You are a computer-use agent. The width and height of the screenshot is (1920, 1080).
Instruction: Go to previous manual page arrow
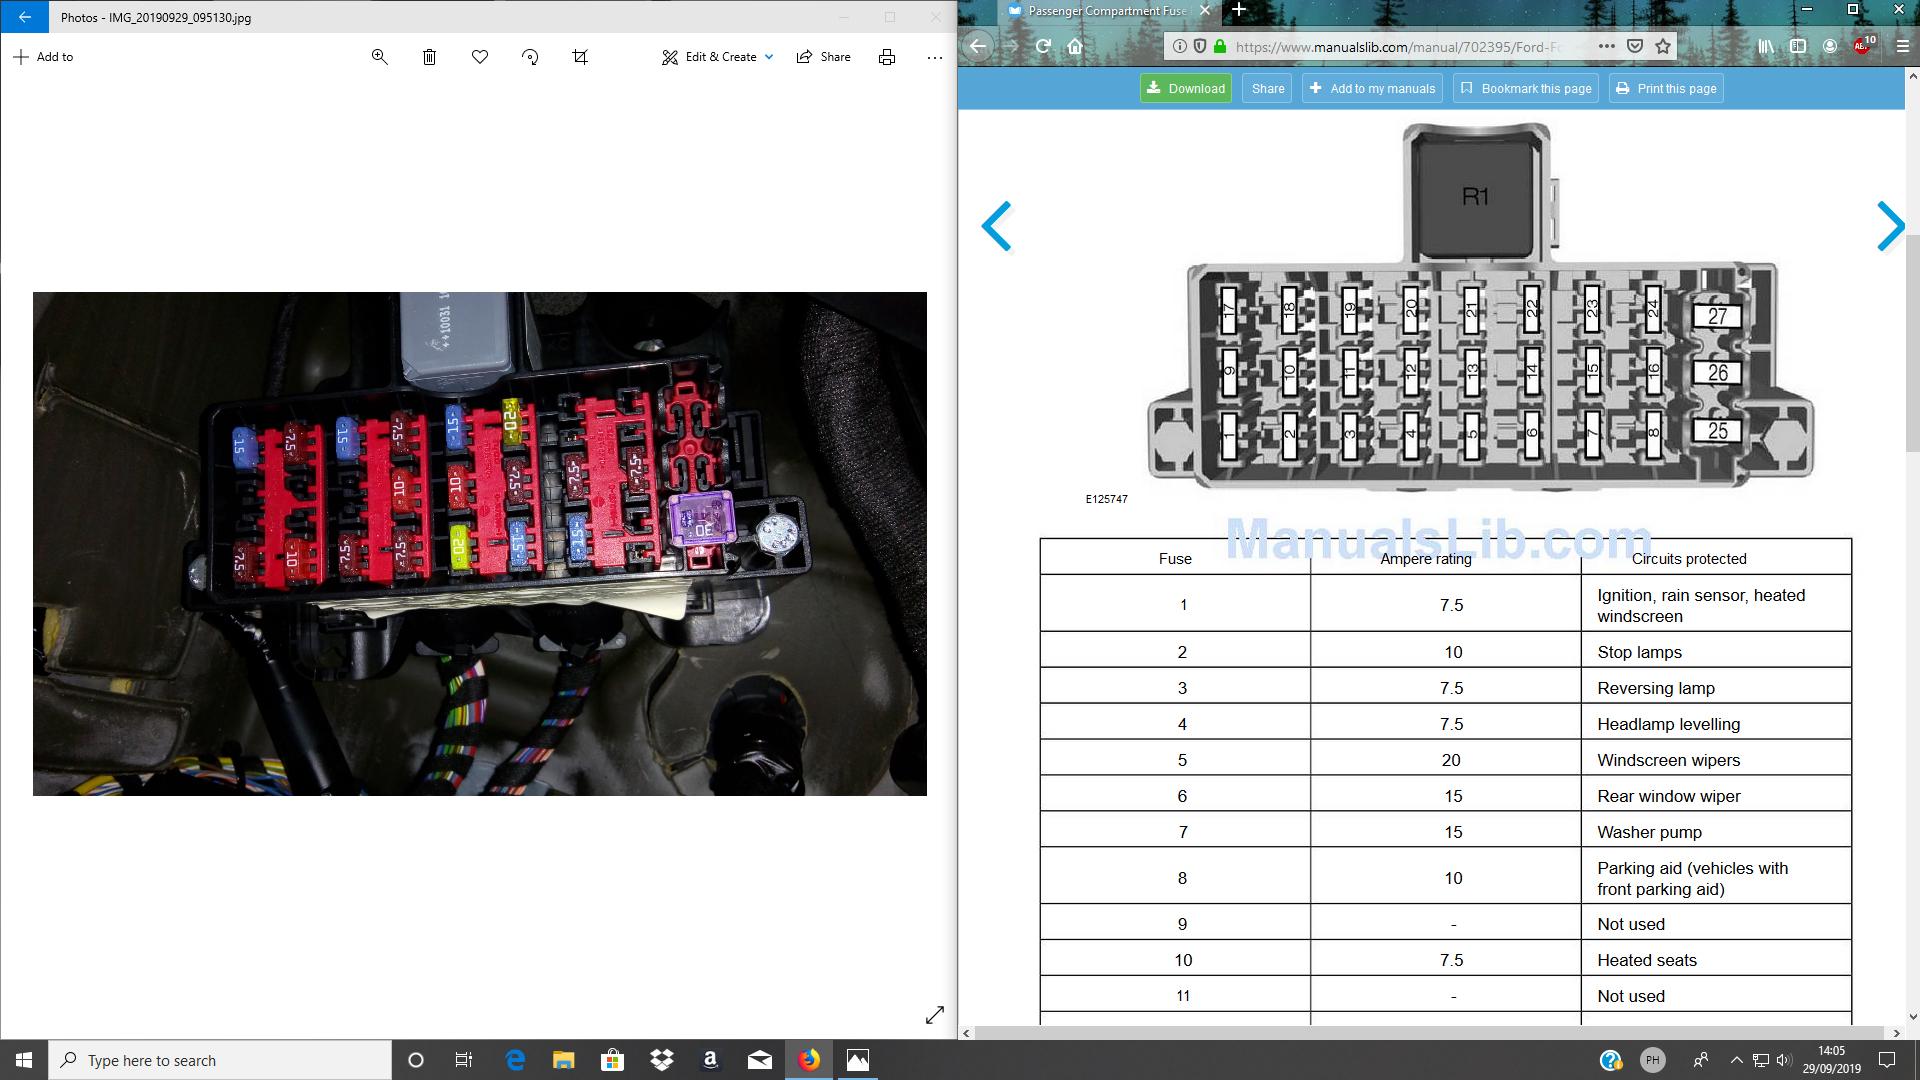click(997, 226)
